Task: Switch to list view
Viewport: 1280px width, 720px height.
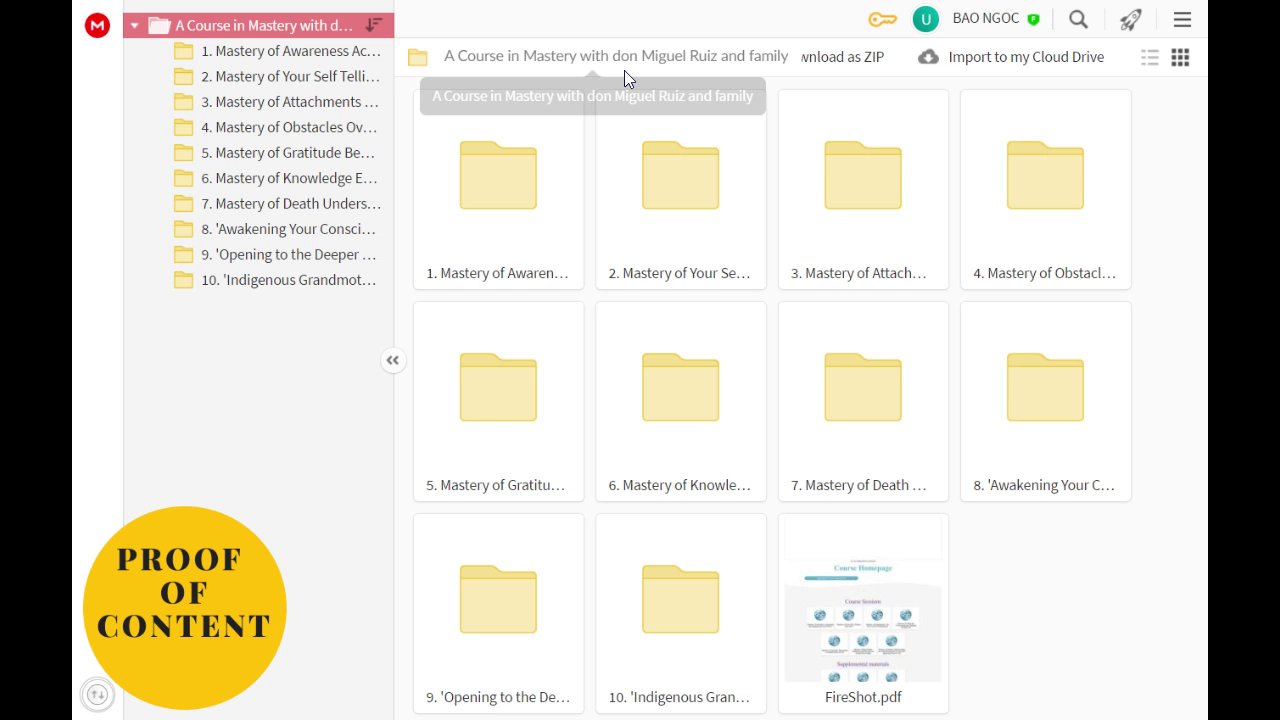Action: (1150, 57)
